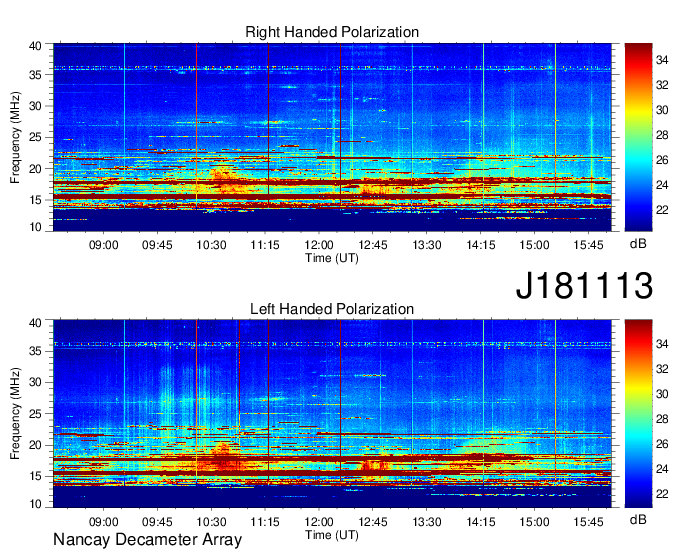Click the "24" value on left-handed colorbar
This screenshot has height=552, width=680.
click(662, 469)
